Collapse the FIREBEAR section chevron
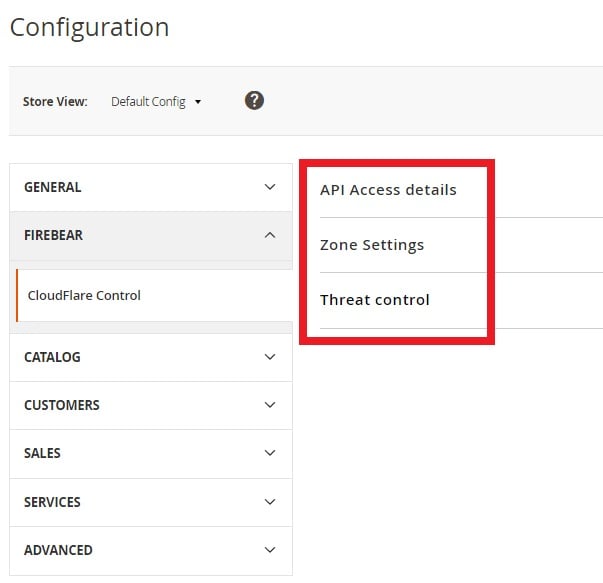This screenshot has height=583, width=603. click(x=270, y=235)
